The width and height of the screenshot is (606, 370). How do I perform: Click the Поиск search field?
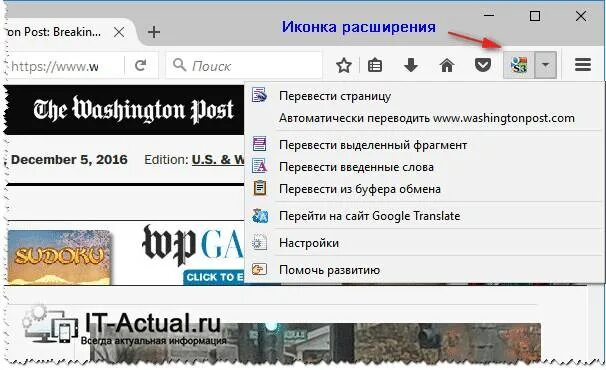click(244, 66)
